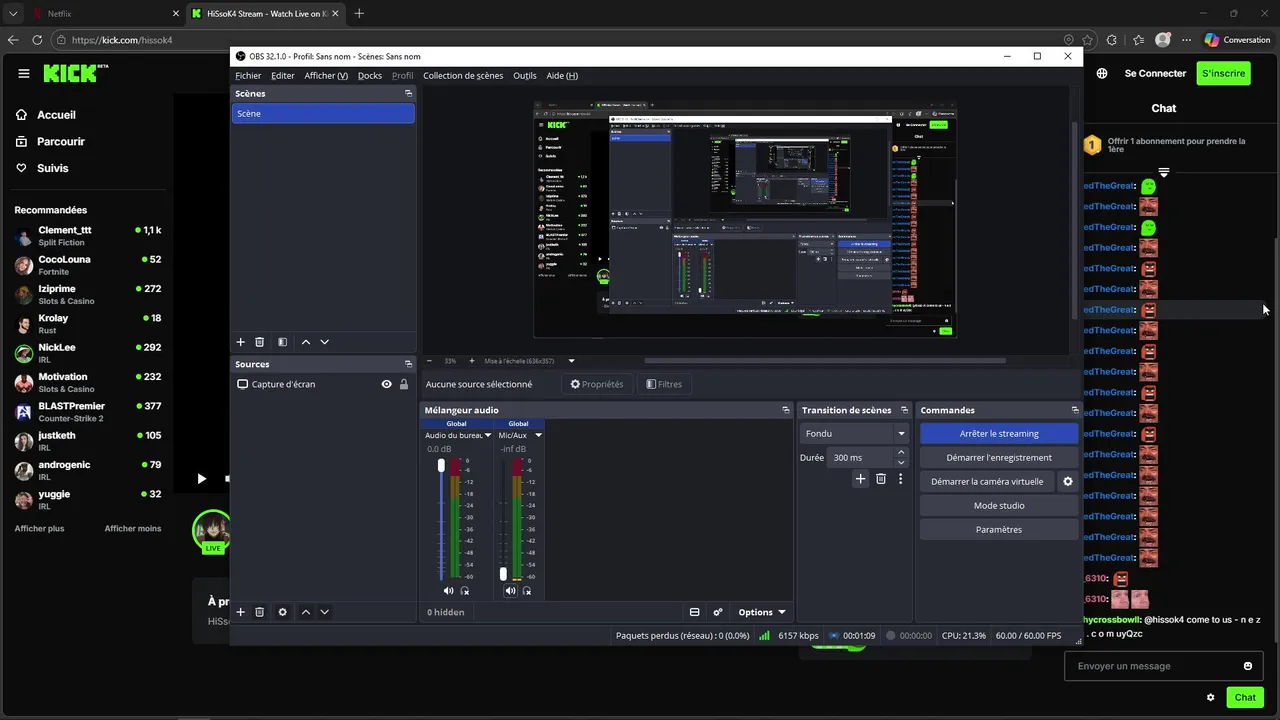
Task: Zoom out preview with minus icon
Action: coord(430,361)
